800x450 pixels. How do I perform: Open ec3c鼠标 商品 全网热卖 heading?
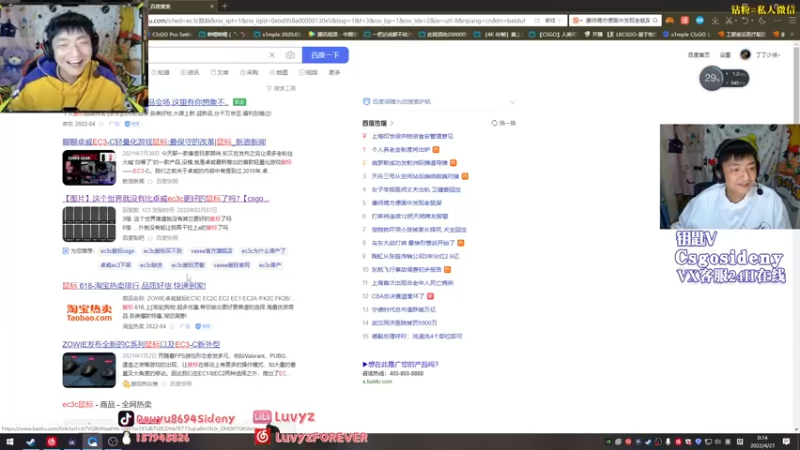pyautogui.click(x=107, y=404)
